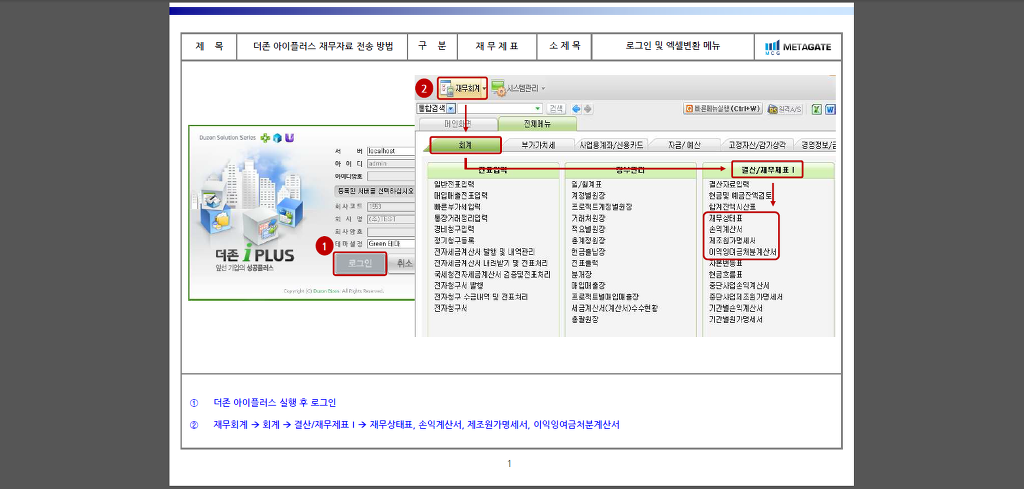Click the gray forward navigation arrow

point(587,108)
